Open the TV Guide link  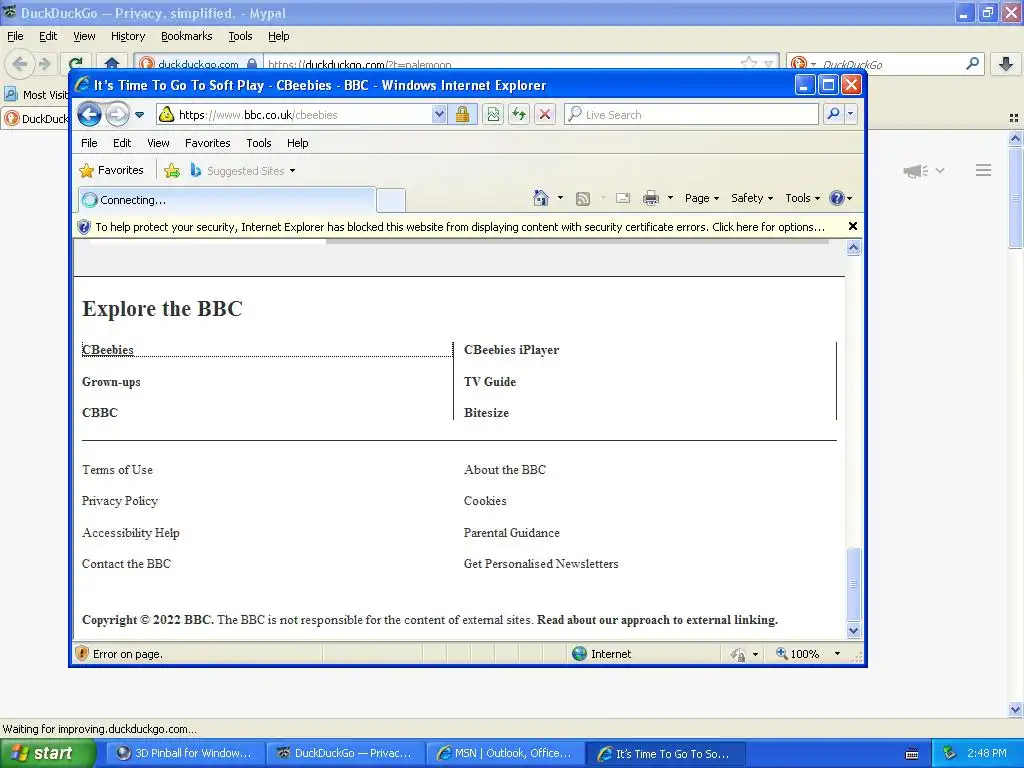pyautogui.click(x=490, y=382)
